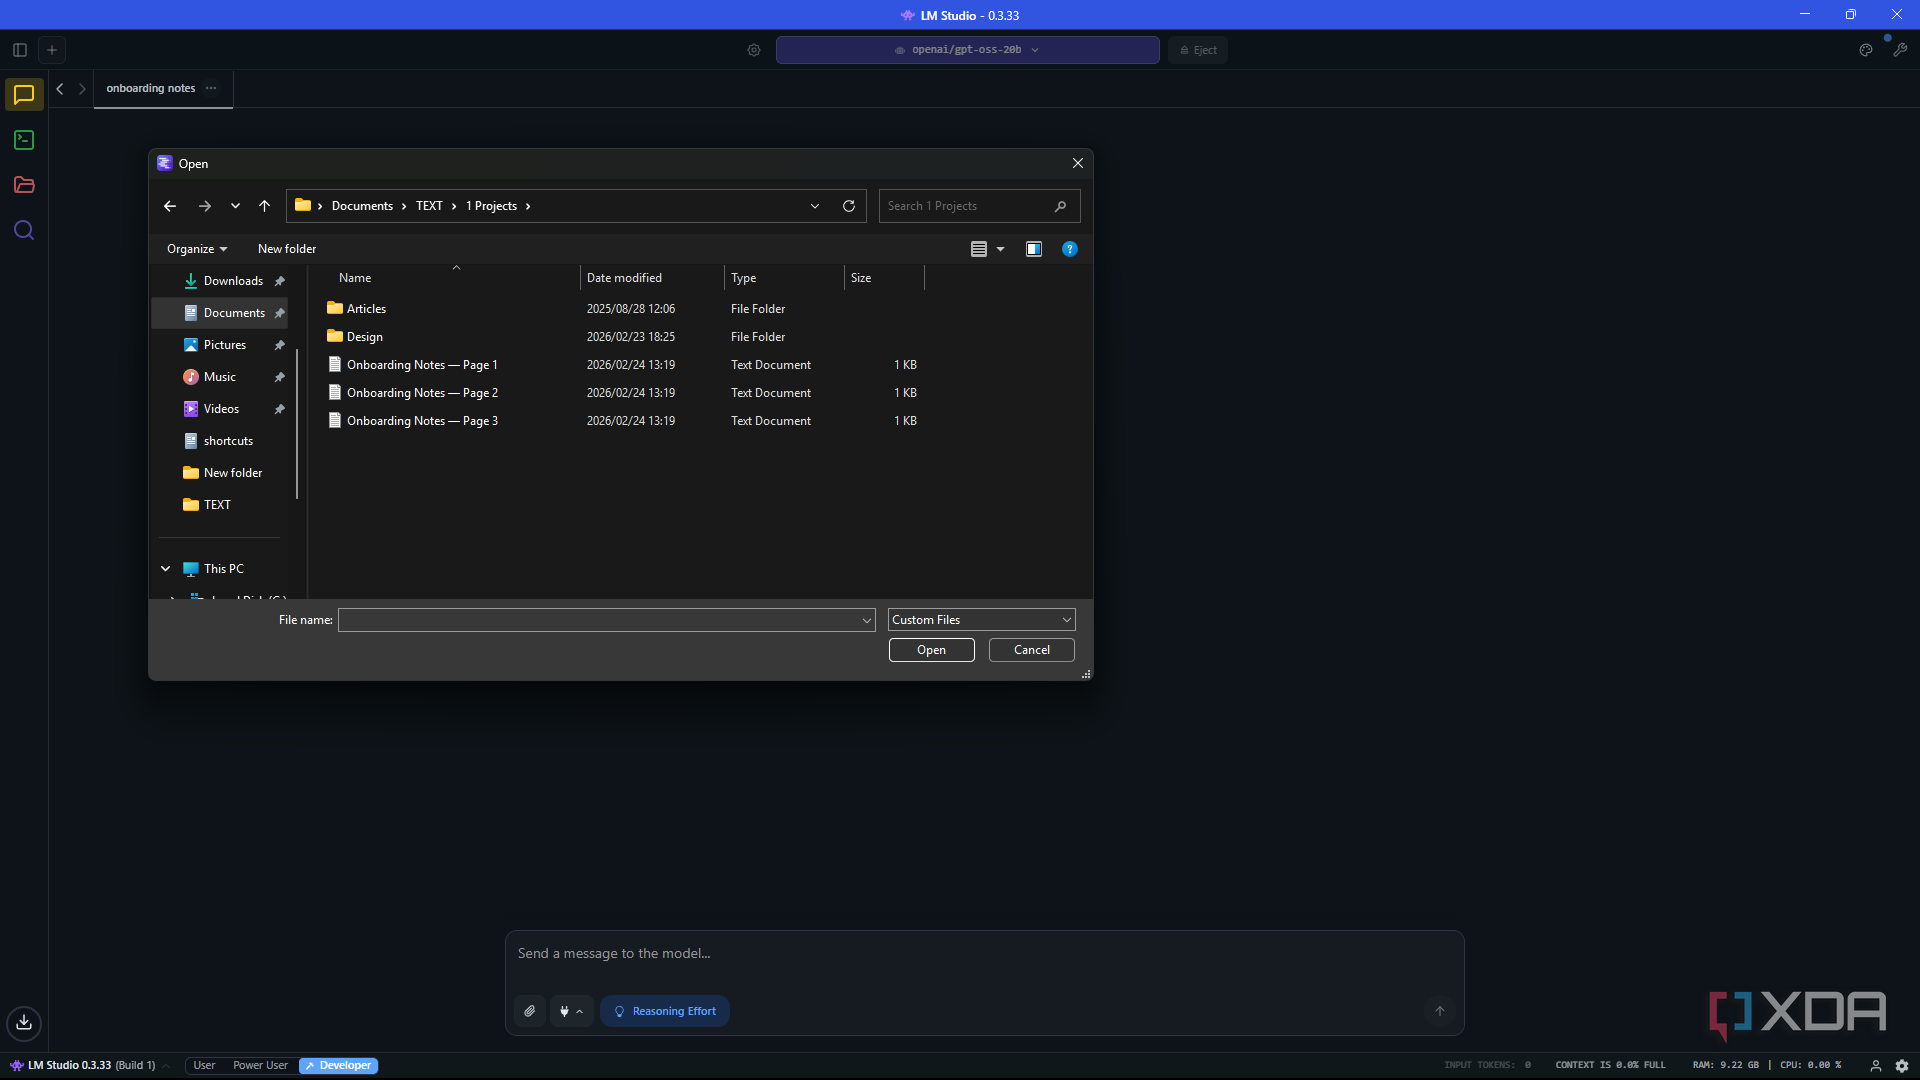Screen dimensions: 1920x1080
Task: Select Onboarding Notes — Page 2 file
Action: (422, 393)
